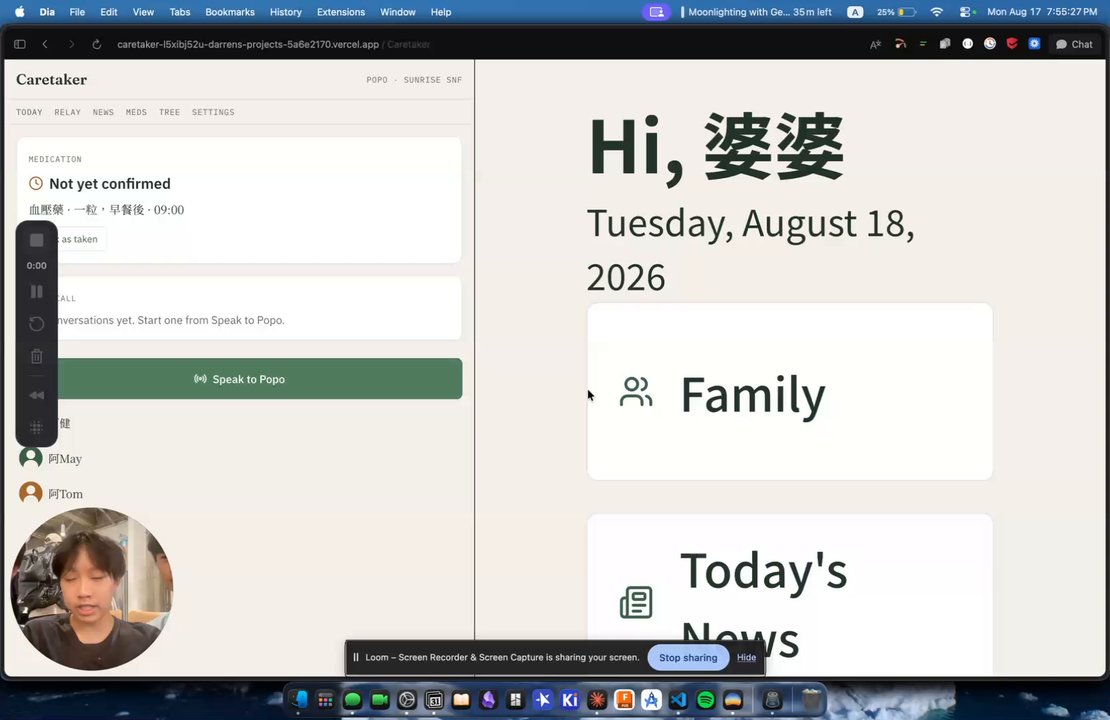Open Obsidian from the Dock

point(488,699)
